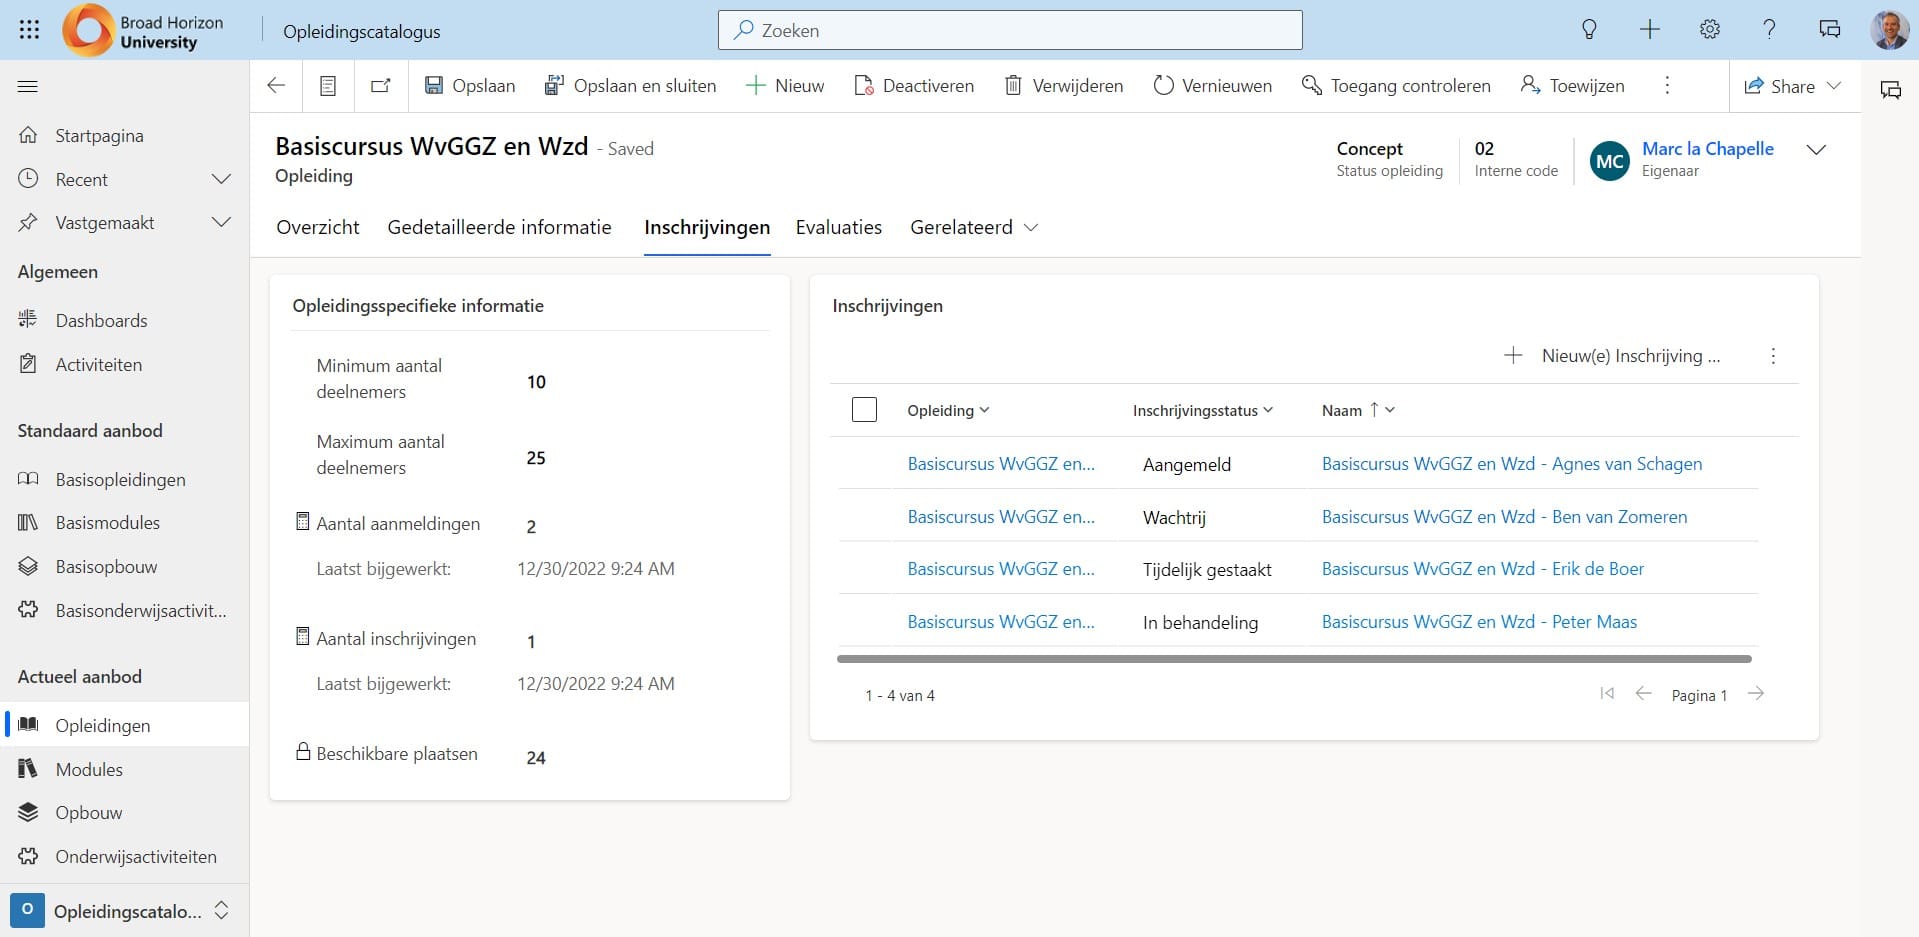Open the record set form icon

click(328, 86)
